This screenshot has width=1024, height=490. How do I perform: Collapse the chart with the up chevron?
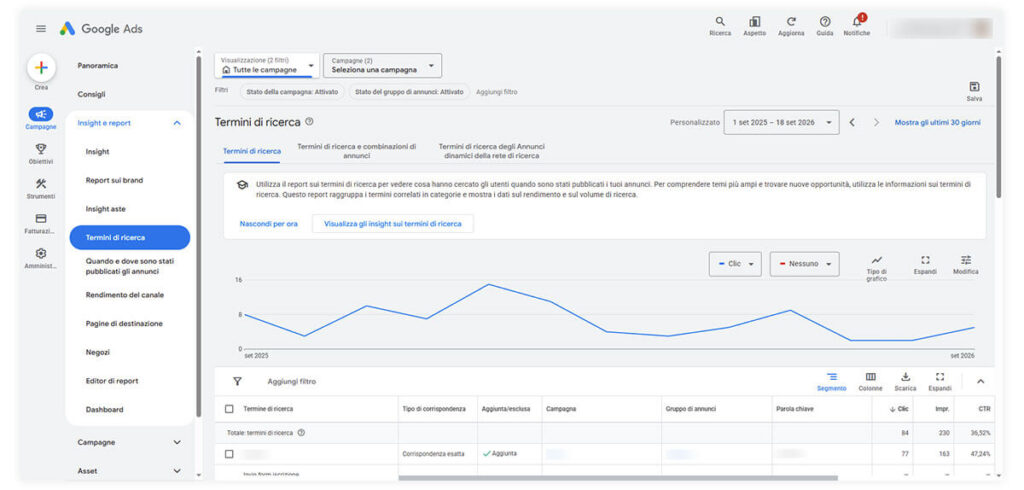point(980,382)
